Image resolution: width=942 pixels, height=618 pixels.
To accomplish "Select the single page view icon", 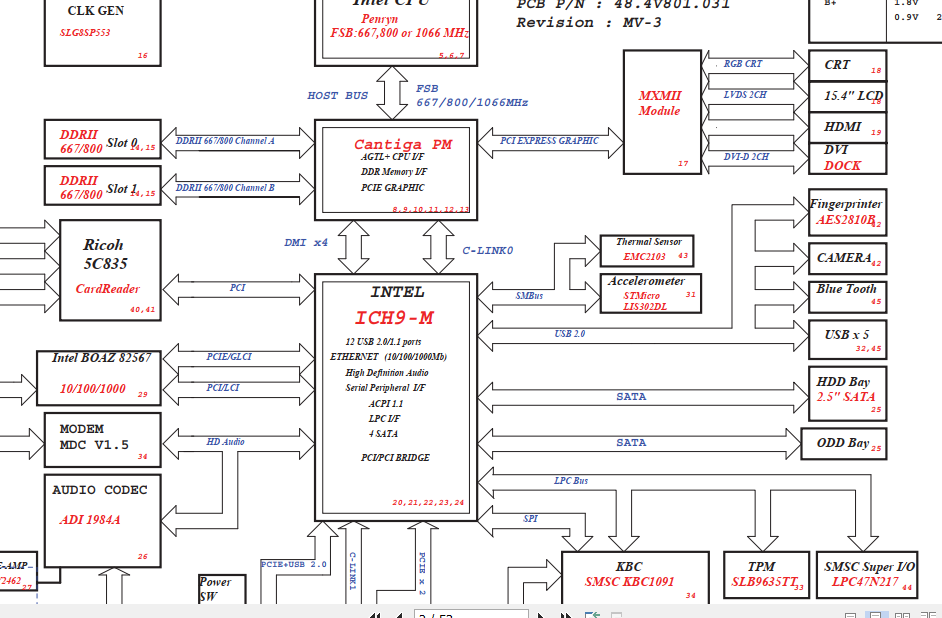I will (850, 614).
